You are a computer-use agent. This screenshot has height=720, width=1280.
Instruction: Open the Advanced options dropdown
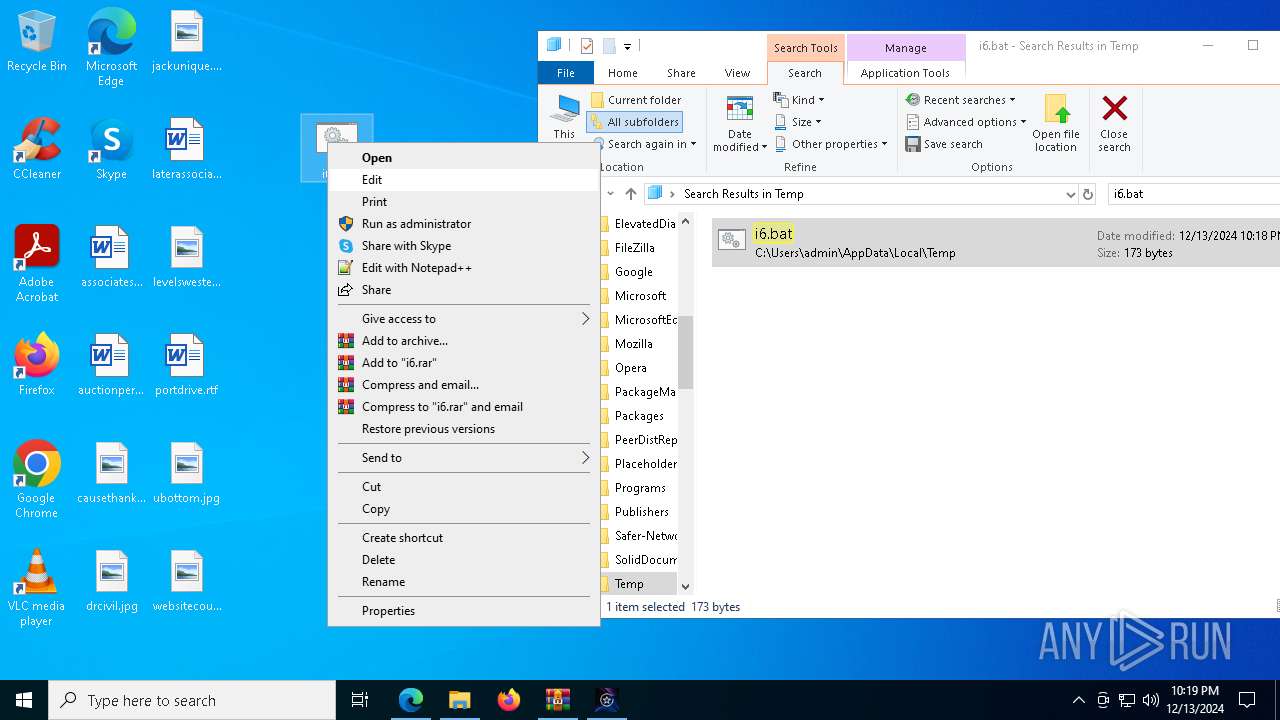(967, 122)
